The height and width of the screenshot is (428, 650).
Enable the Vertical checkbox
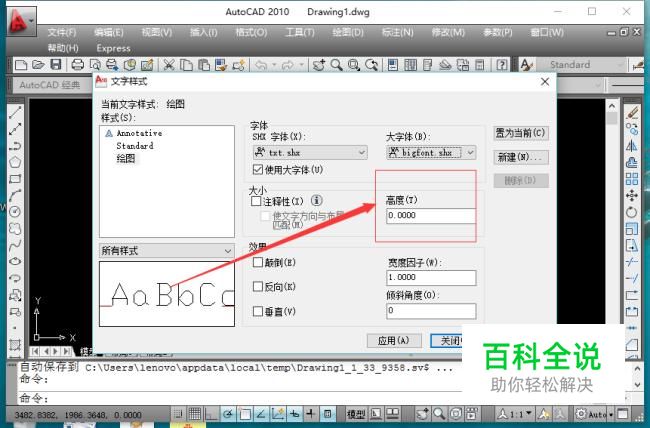(258, 311)
